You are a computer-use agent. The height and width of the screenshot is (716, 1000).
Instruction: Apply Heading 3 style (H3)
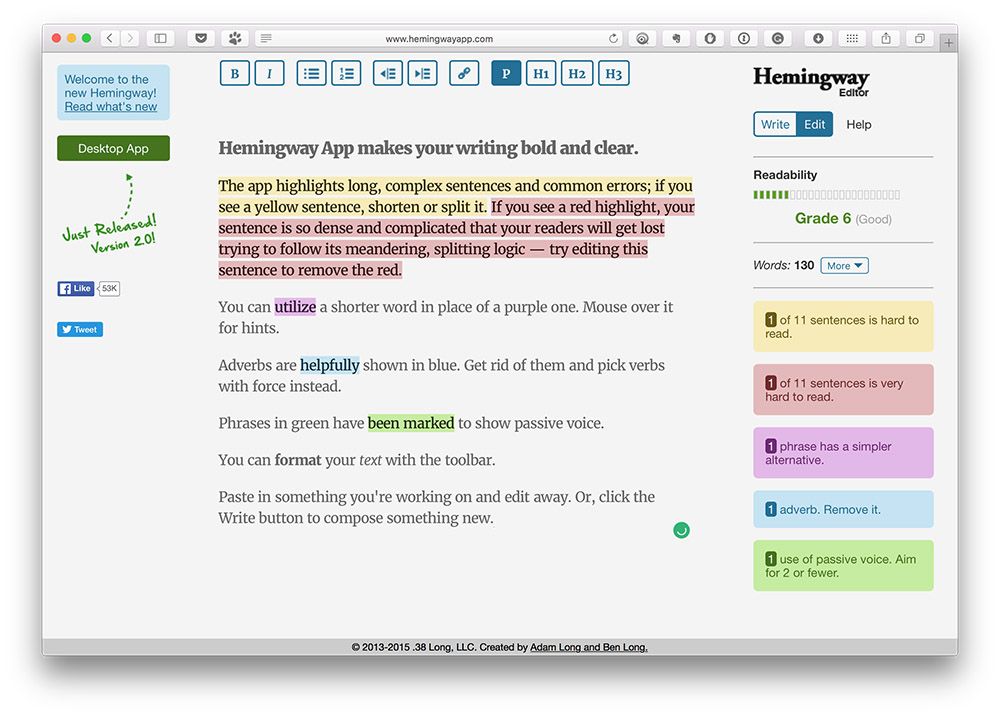(x=614, y=73)
